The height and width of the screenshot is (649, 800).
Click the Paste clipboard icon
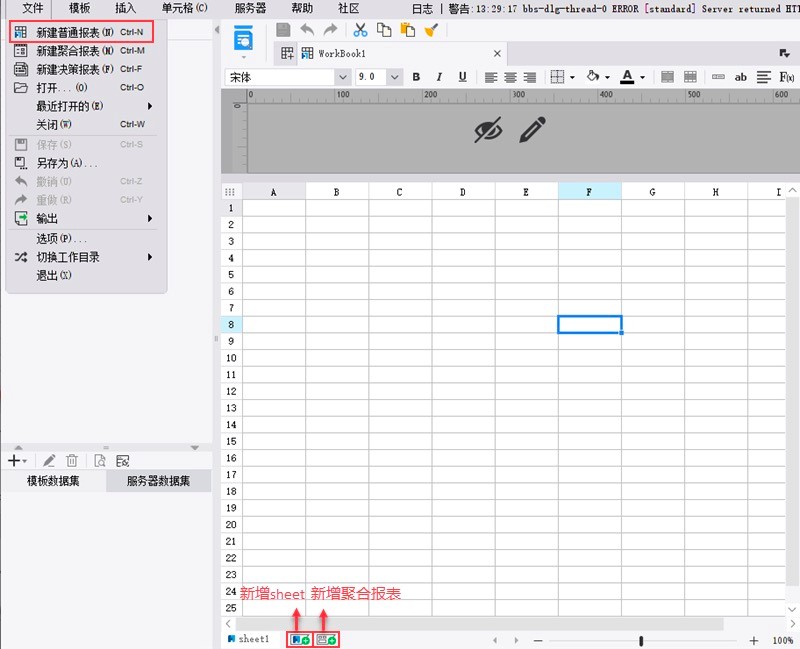click(407, 30)
